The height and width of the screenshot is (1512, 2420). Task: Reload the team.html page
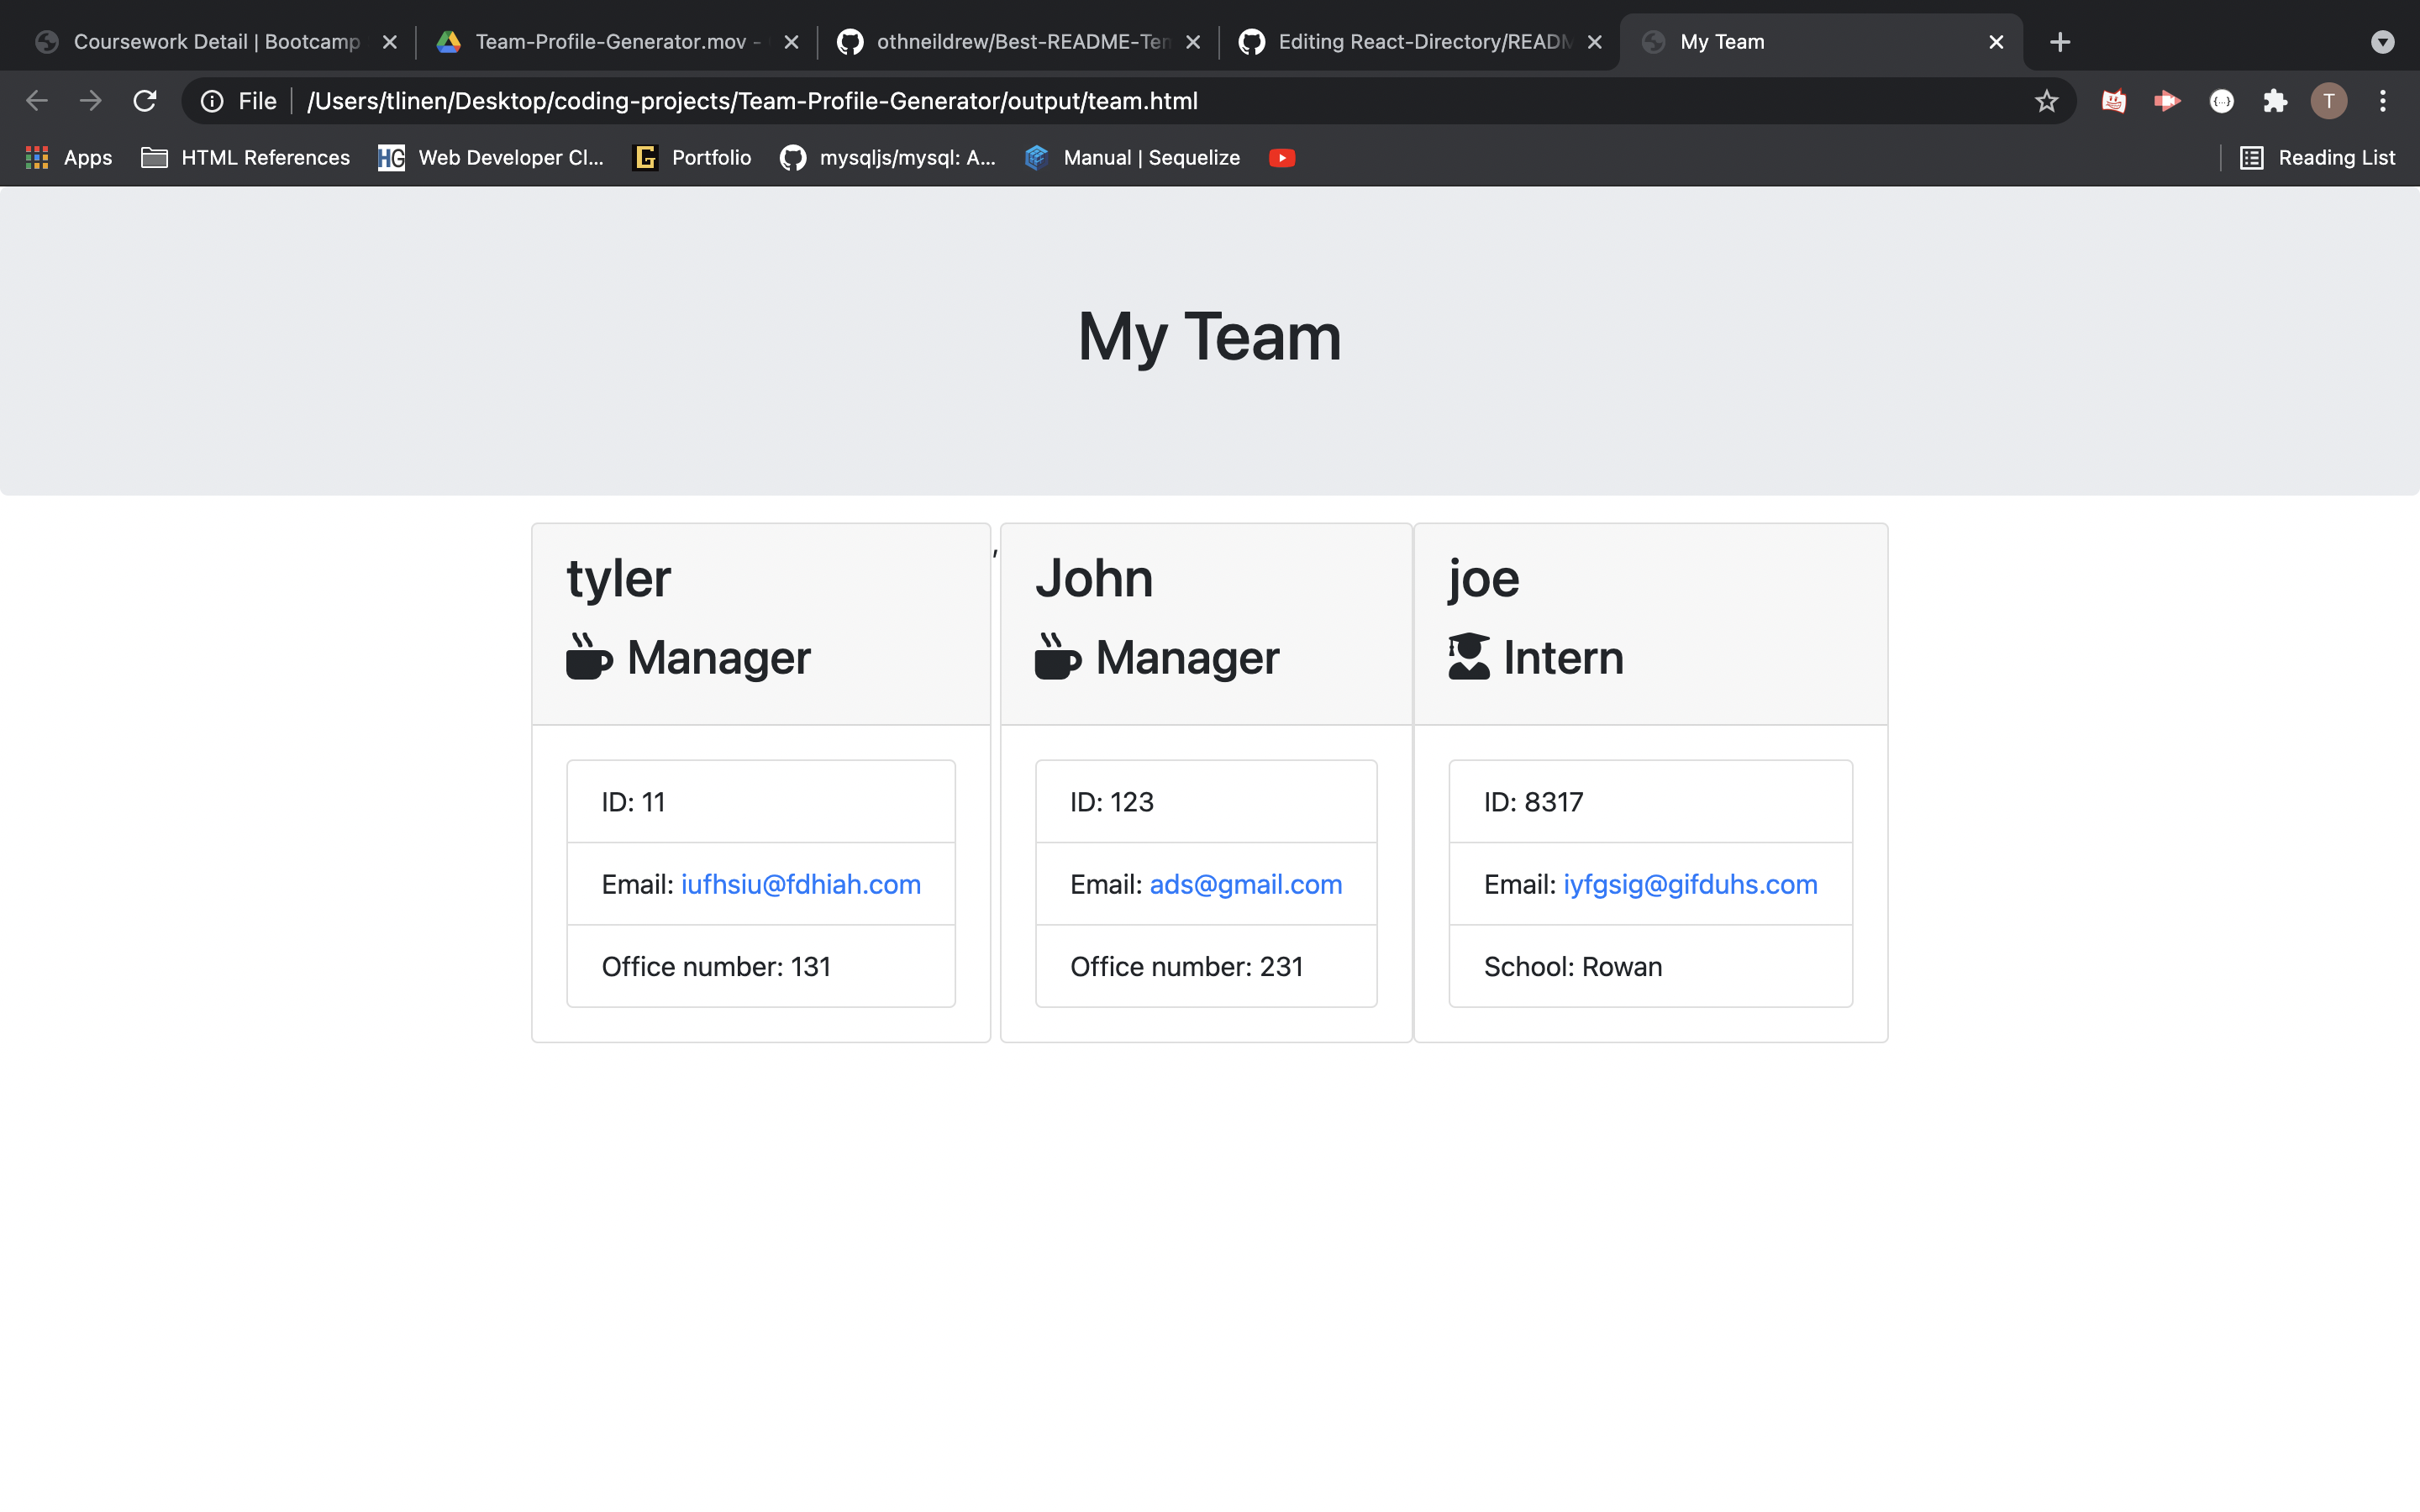pos(145,100)
